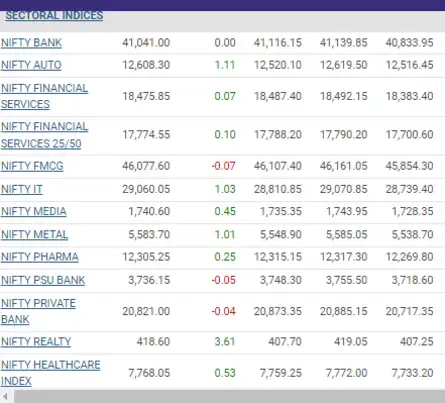Image resolution: width=445 pixels, height=403 pixels.
Task: Select NIFTY BANK value 41,041.00
Action: click(146, 43)
